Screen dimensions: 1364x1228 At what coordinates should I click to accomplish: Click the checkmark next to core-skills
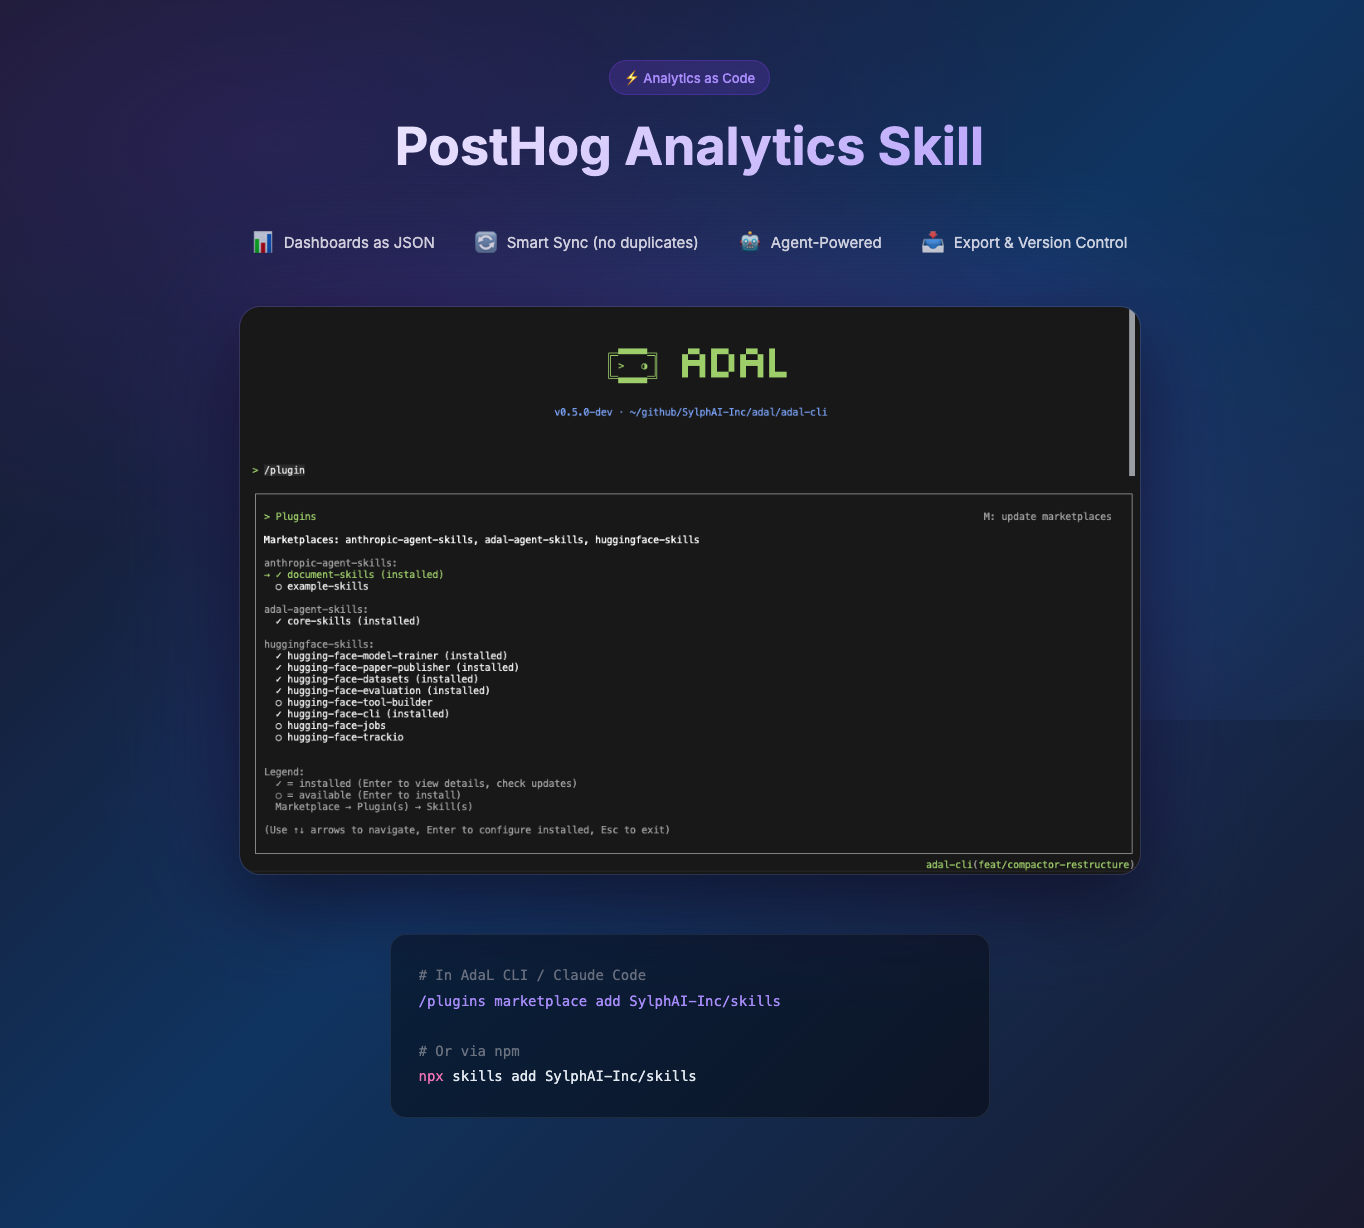(278, 621)
